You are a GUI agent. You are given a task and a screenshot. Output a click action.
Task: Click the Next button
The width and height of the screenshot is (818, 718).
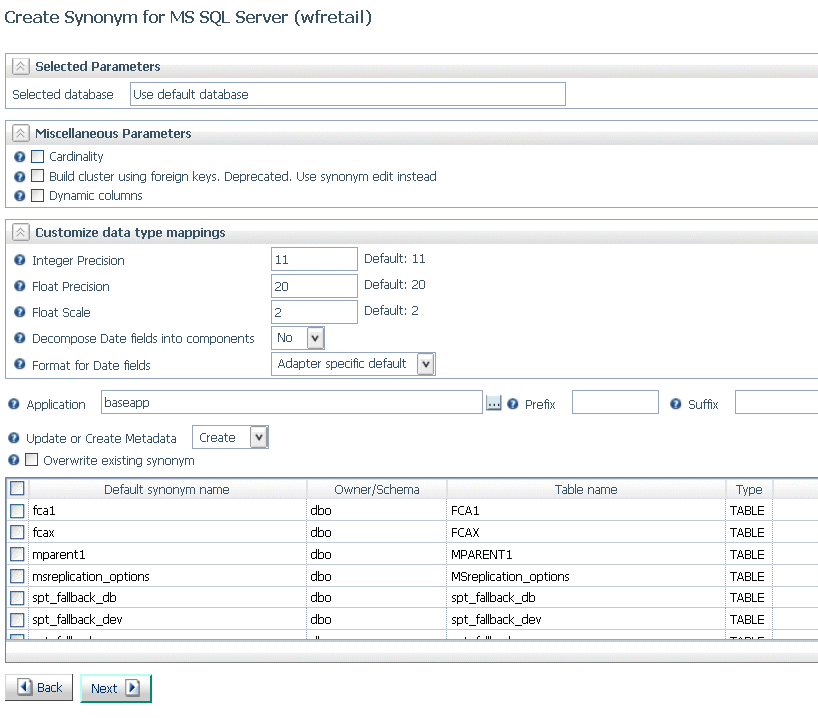116,688
